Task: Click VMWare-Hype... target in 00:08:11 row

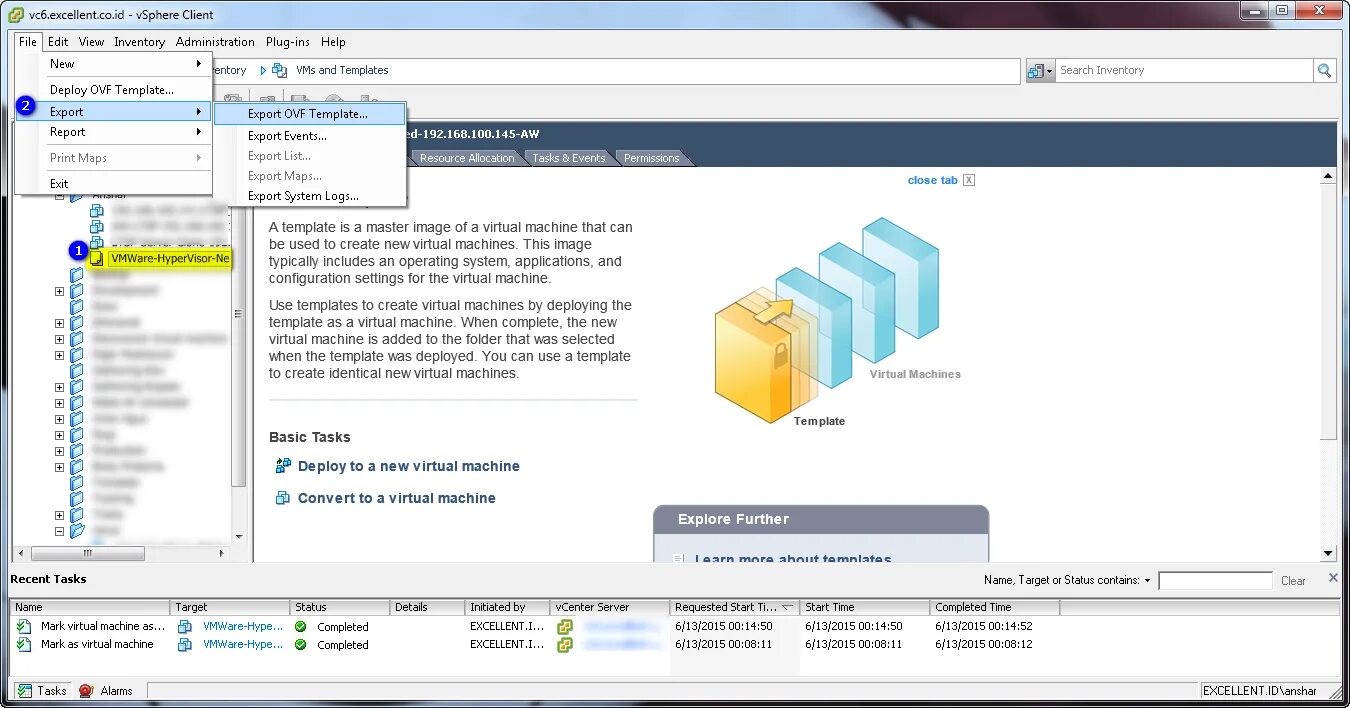Action: 243,645
